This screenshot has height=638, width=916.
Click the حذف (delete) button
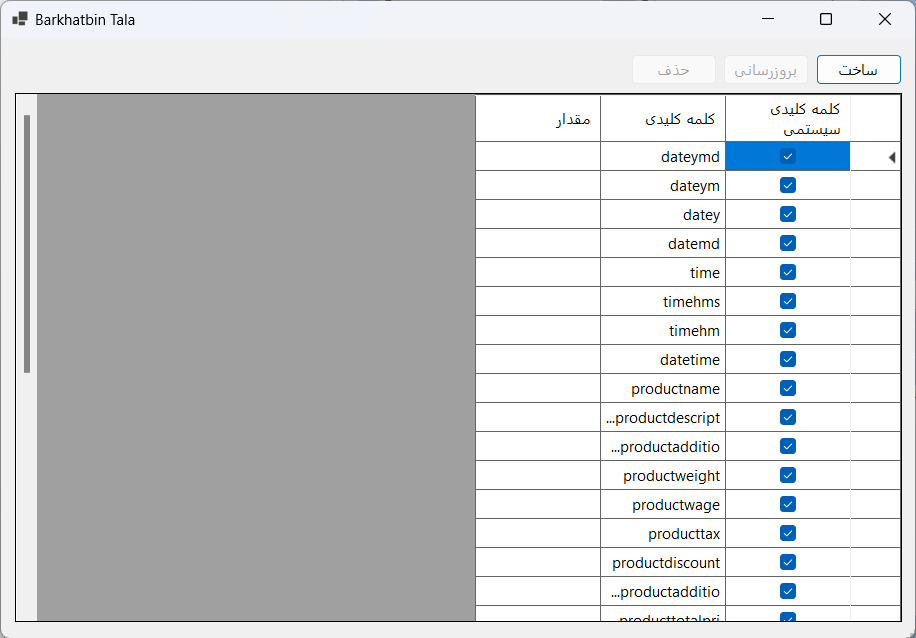point(674,70)
